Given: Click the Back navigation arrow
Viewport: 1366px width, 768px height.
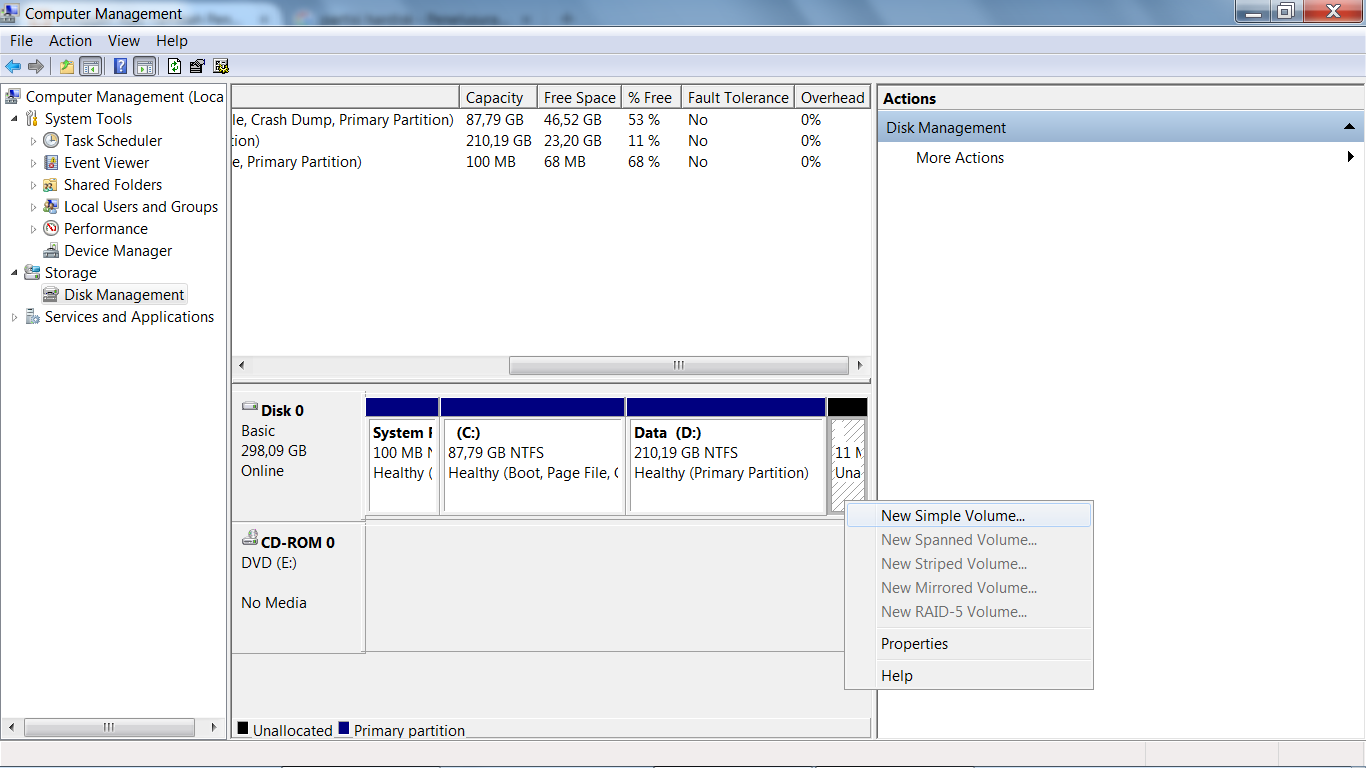Looking at the screenshot, I should pos(13,66).
